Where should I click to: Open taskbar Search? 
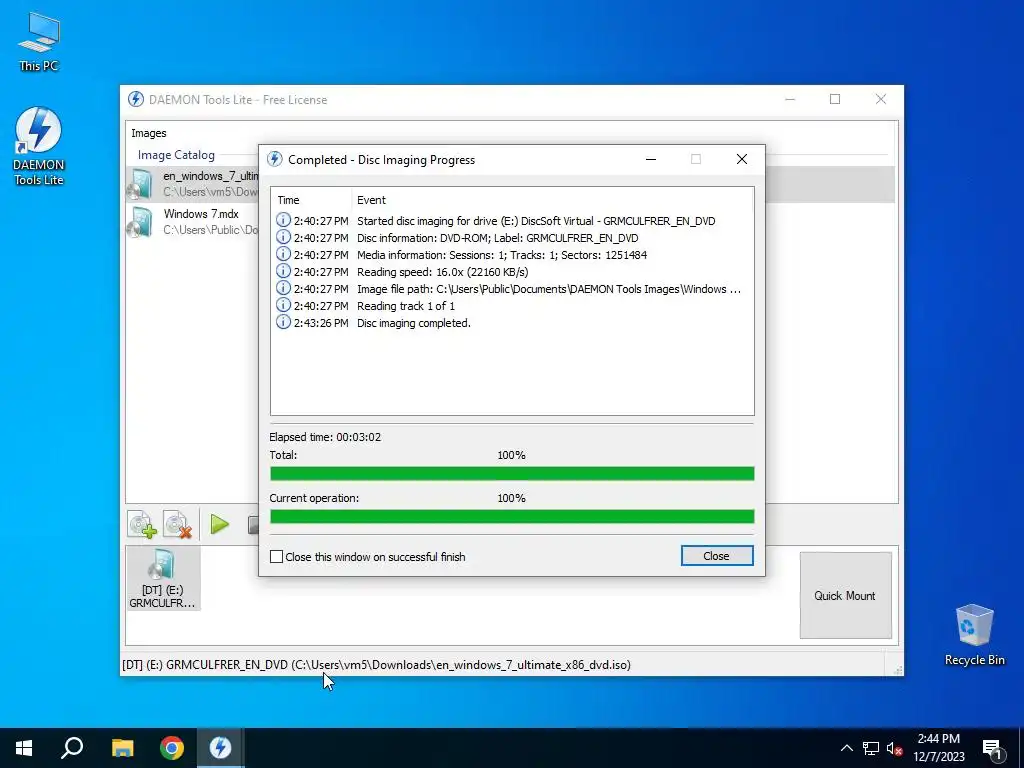pyautogui.click(x=72, y=748)
